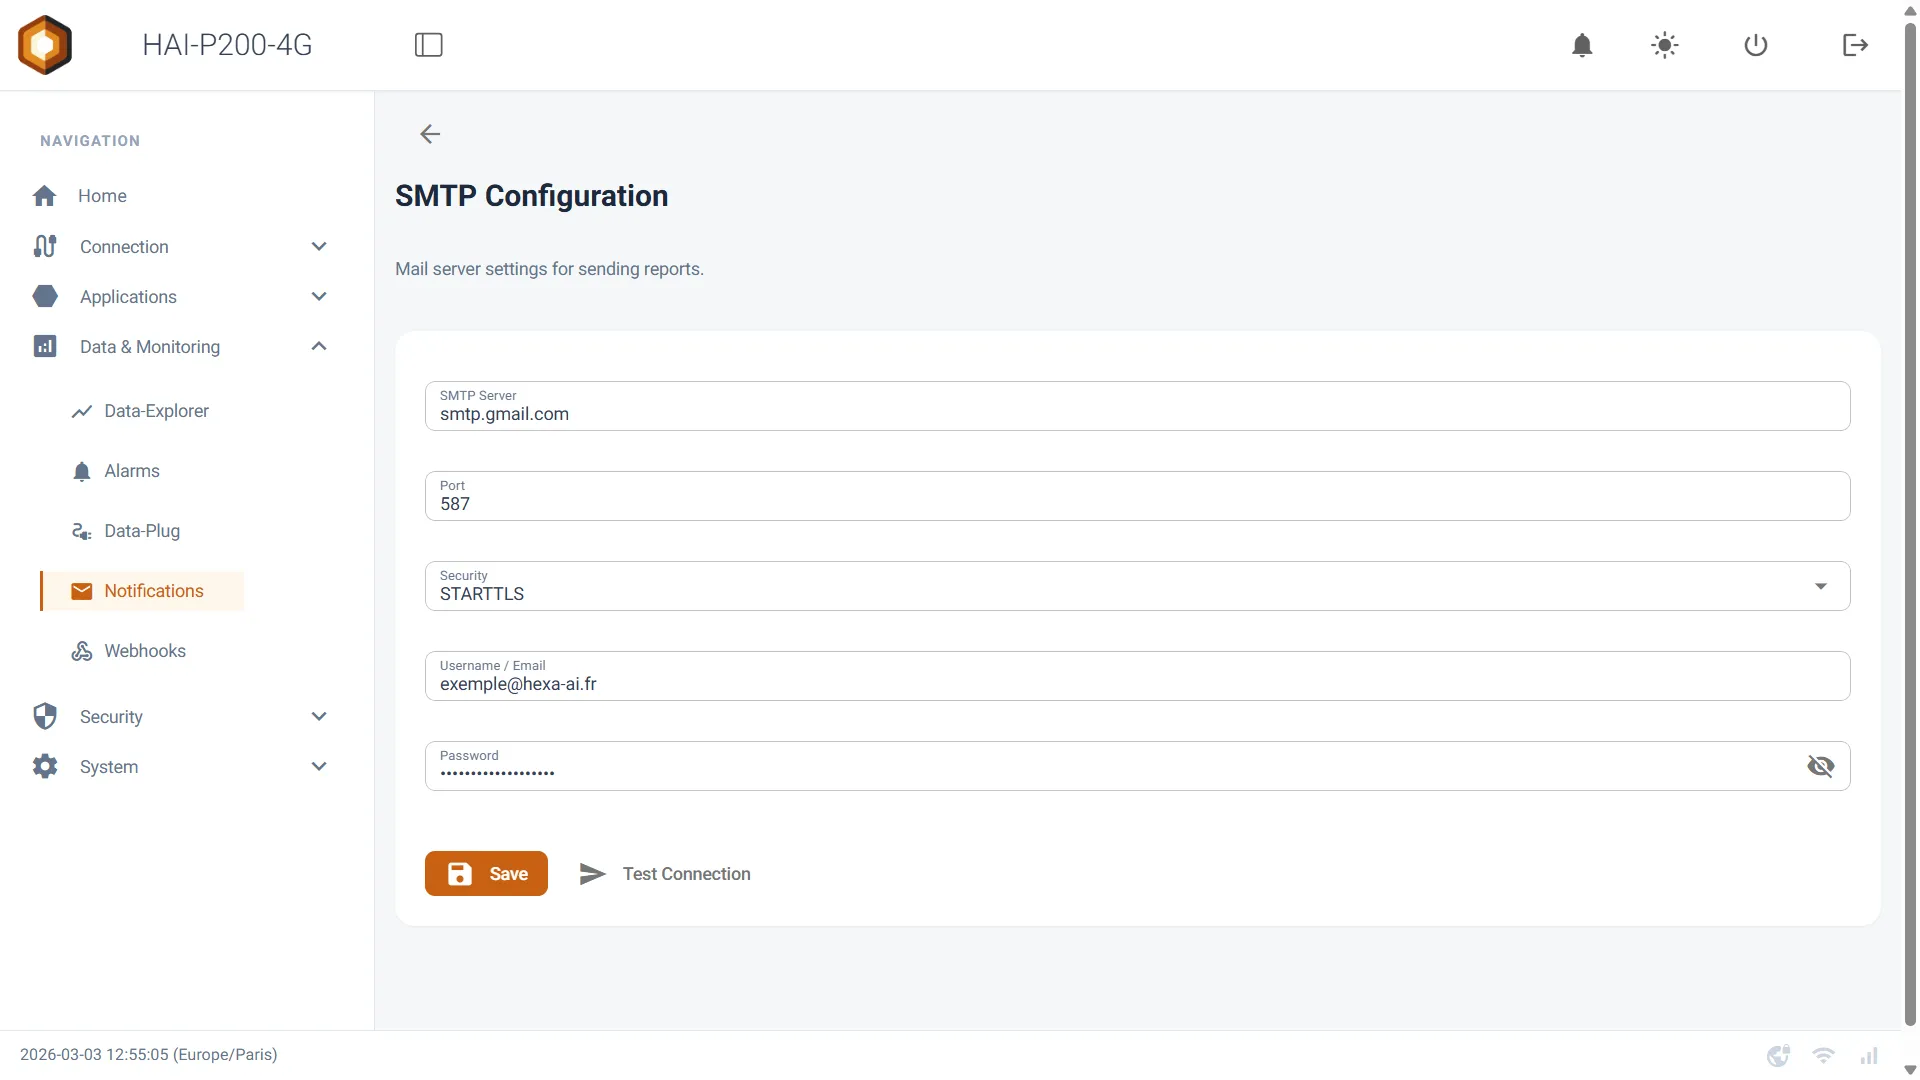The image size is (1920, 1080).
Task: Click the back arrow above SMTP Configuration
Action: [430, 134]
